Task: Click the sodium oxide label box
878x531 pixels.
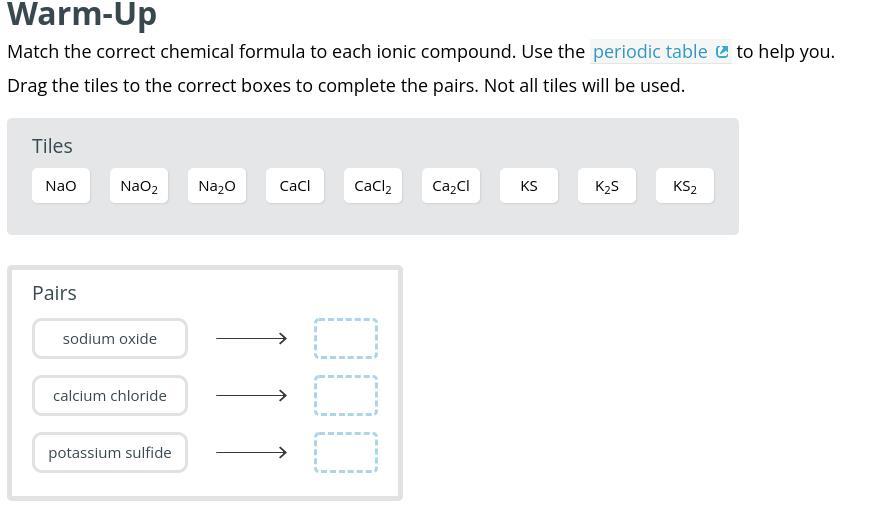Action: (110, 339)
